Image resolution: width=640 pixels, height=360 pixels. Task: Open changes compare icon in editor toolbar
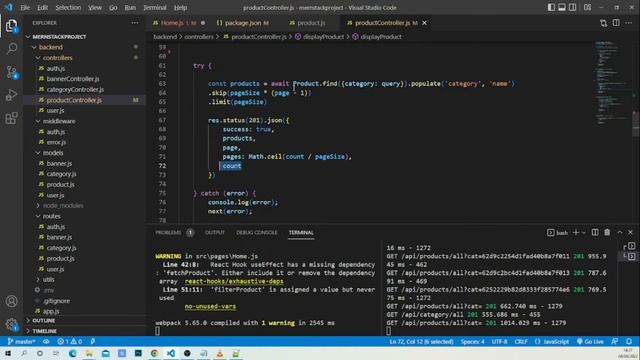[603, 23]
